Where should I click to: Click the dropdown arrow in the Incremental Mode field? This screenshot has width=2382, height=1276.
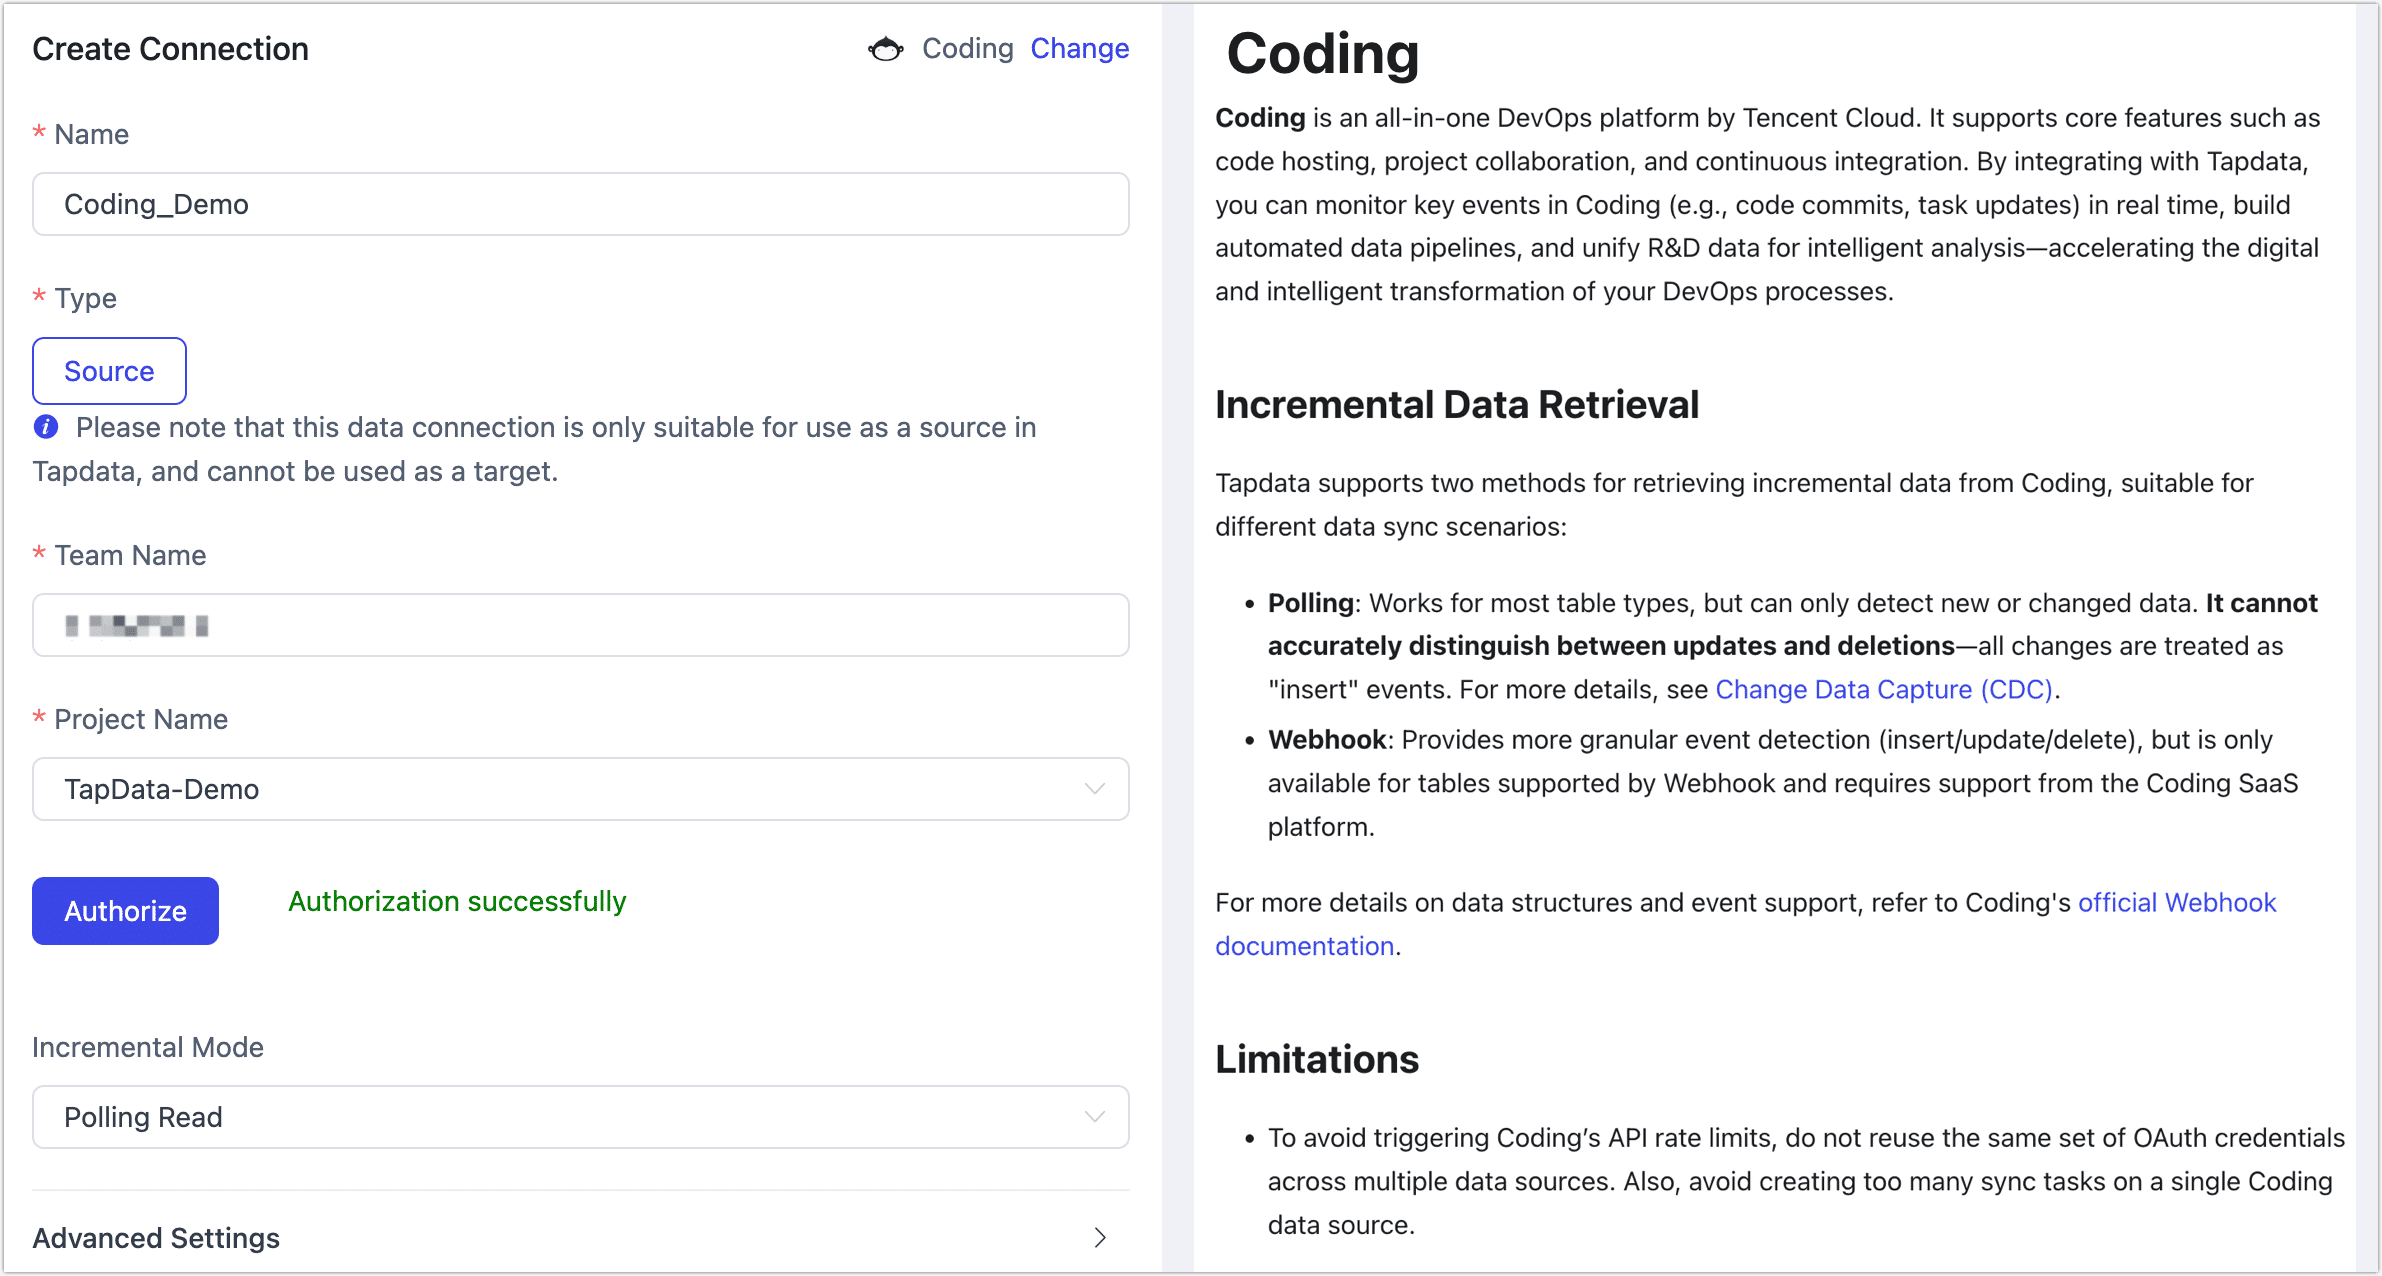point(1094,1117)
